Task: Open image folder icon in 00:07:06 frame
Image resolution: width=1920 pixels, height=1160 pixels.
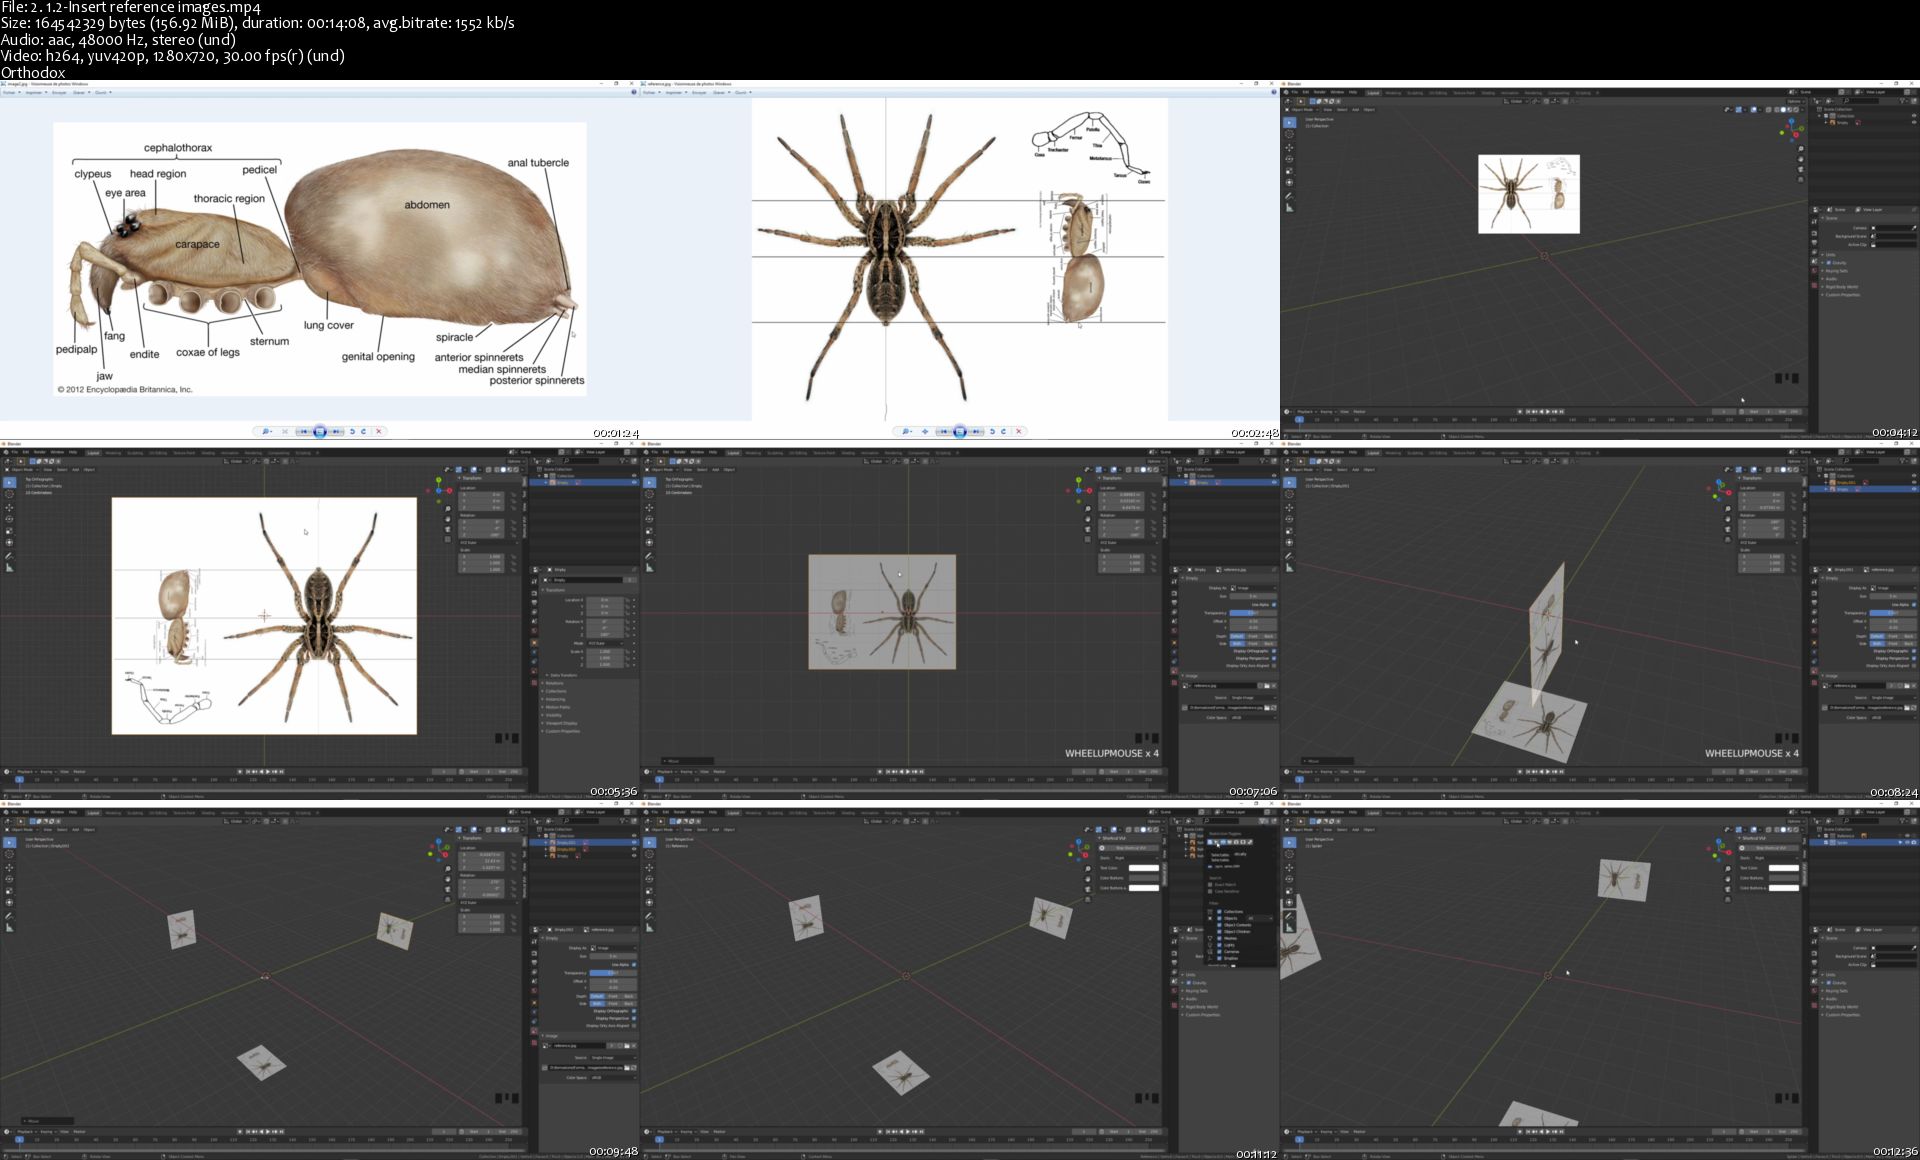Action: click(1267, 686)
